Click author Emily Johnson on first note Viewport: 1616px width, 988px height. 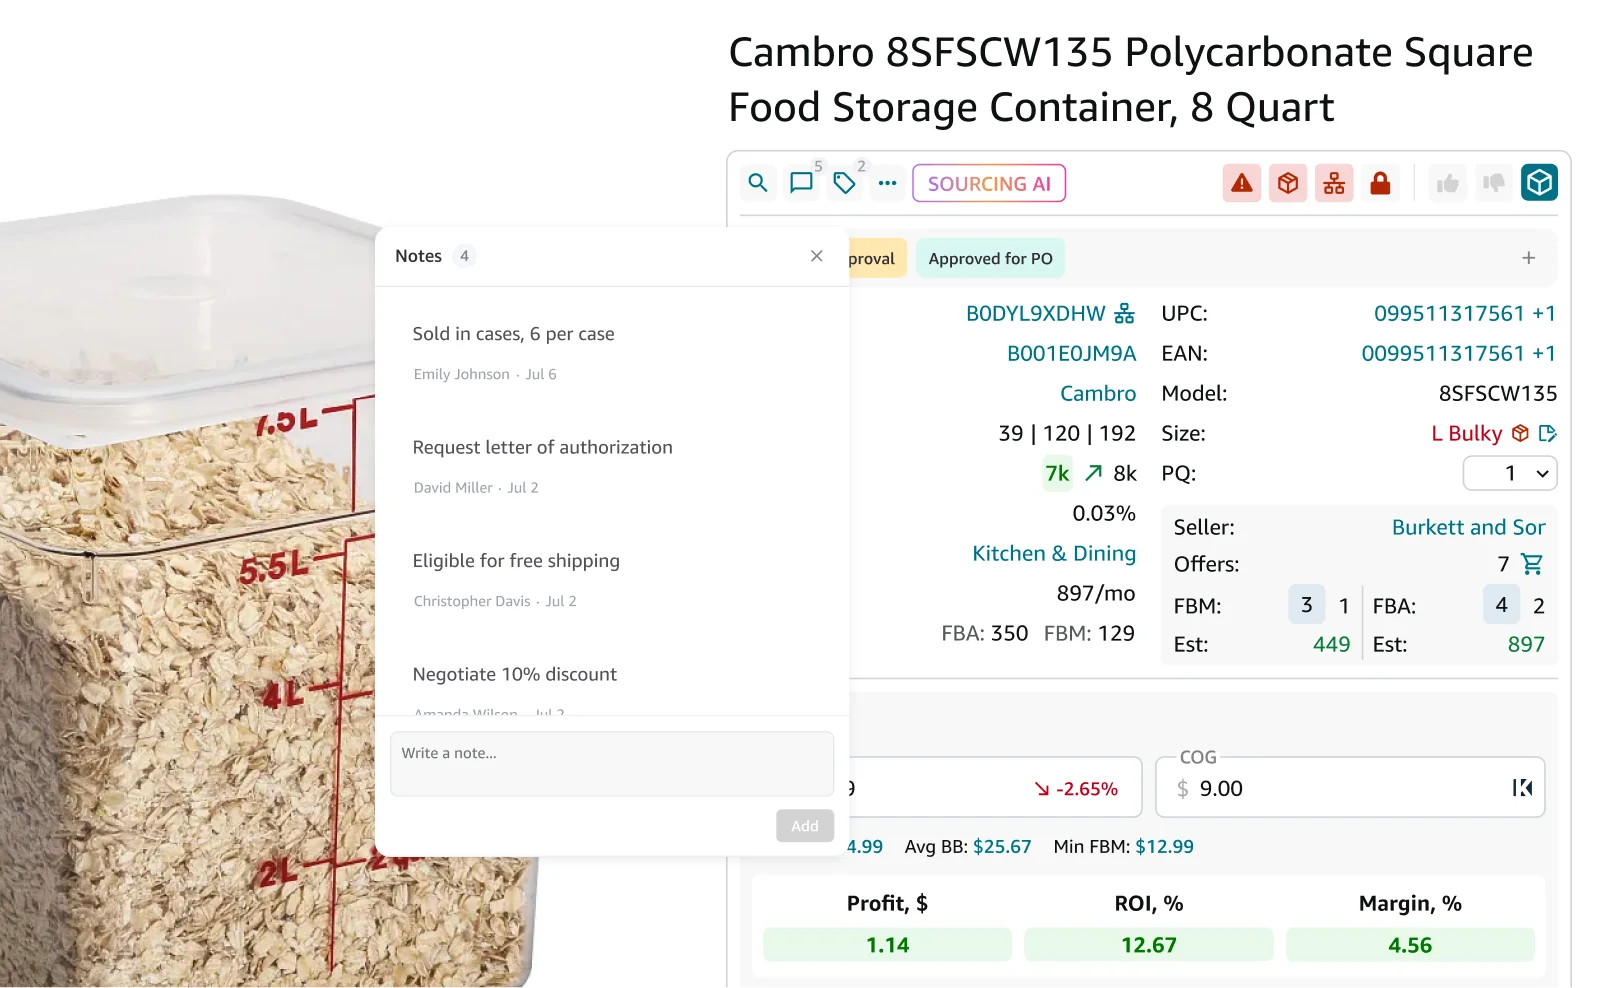click(x=461, y=374)
